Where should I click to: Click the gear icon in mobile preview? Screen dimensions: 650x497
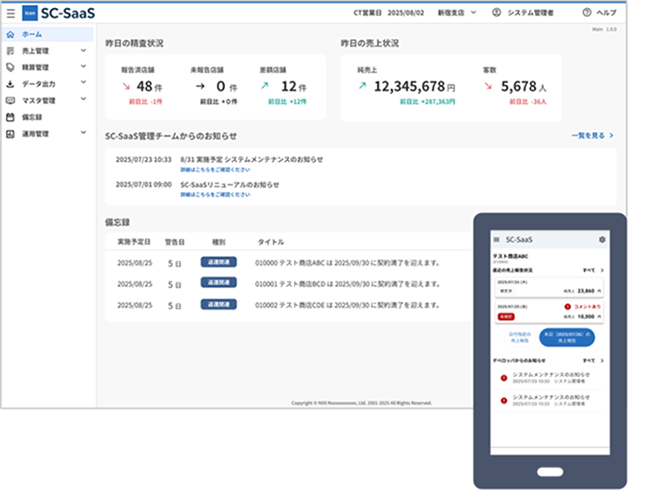(602, 240)
